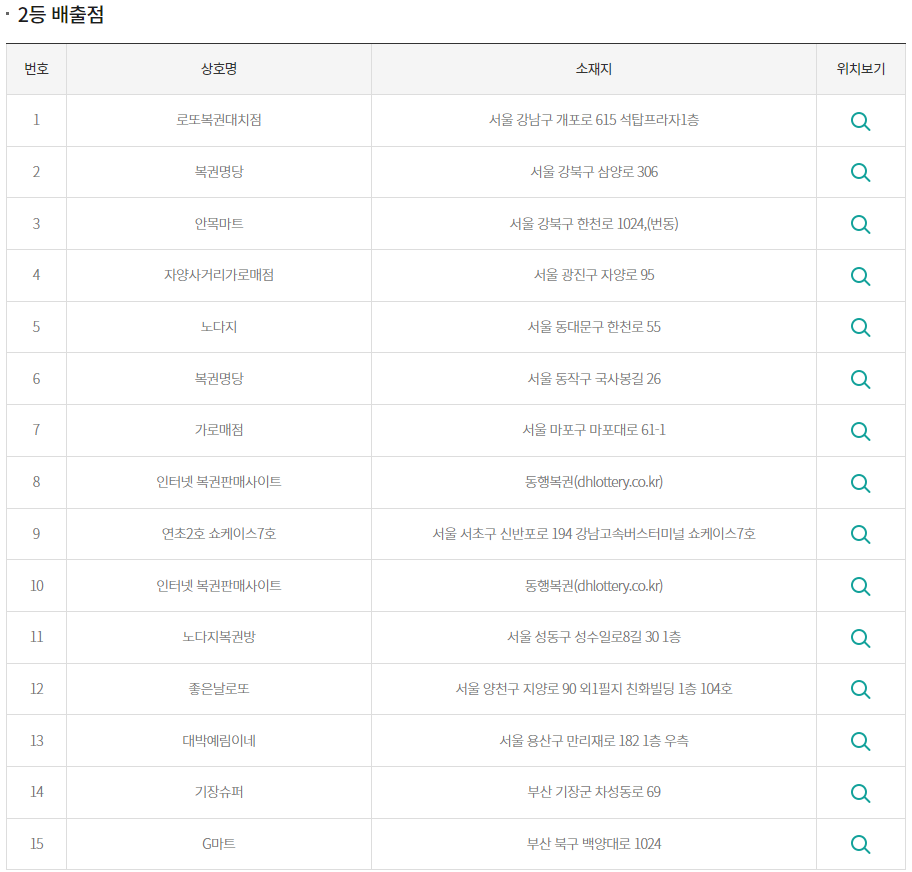
Task: Click address 부산 북구 백양대로 1024
Action: coord(593,843)
